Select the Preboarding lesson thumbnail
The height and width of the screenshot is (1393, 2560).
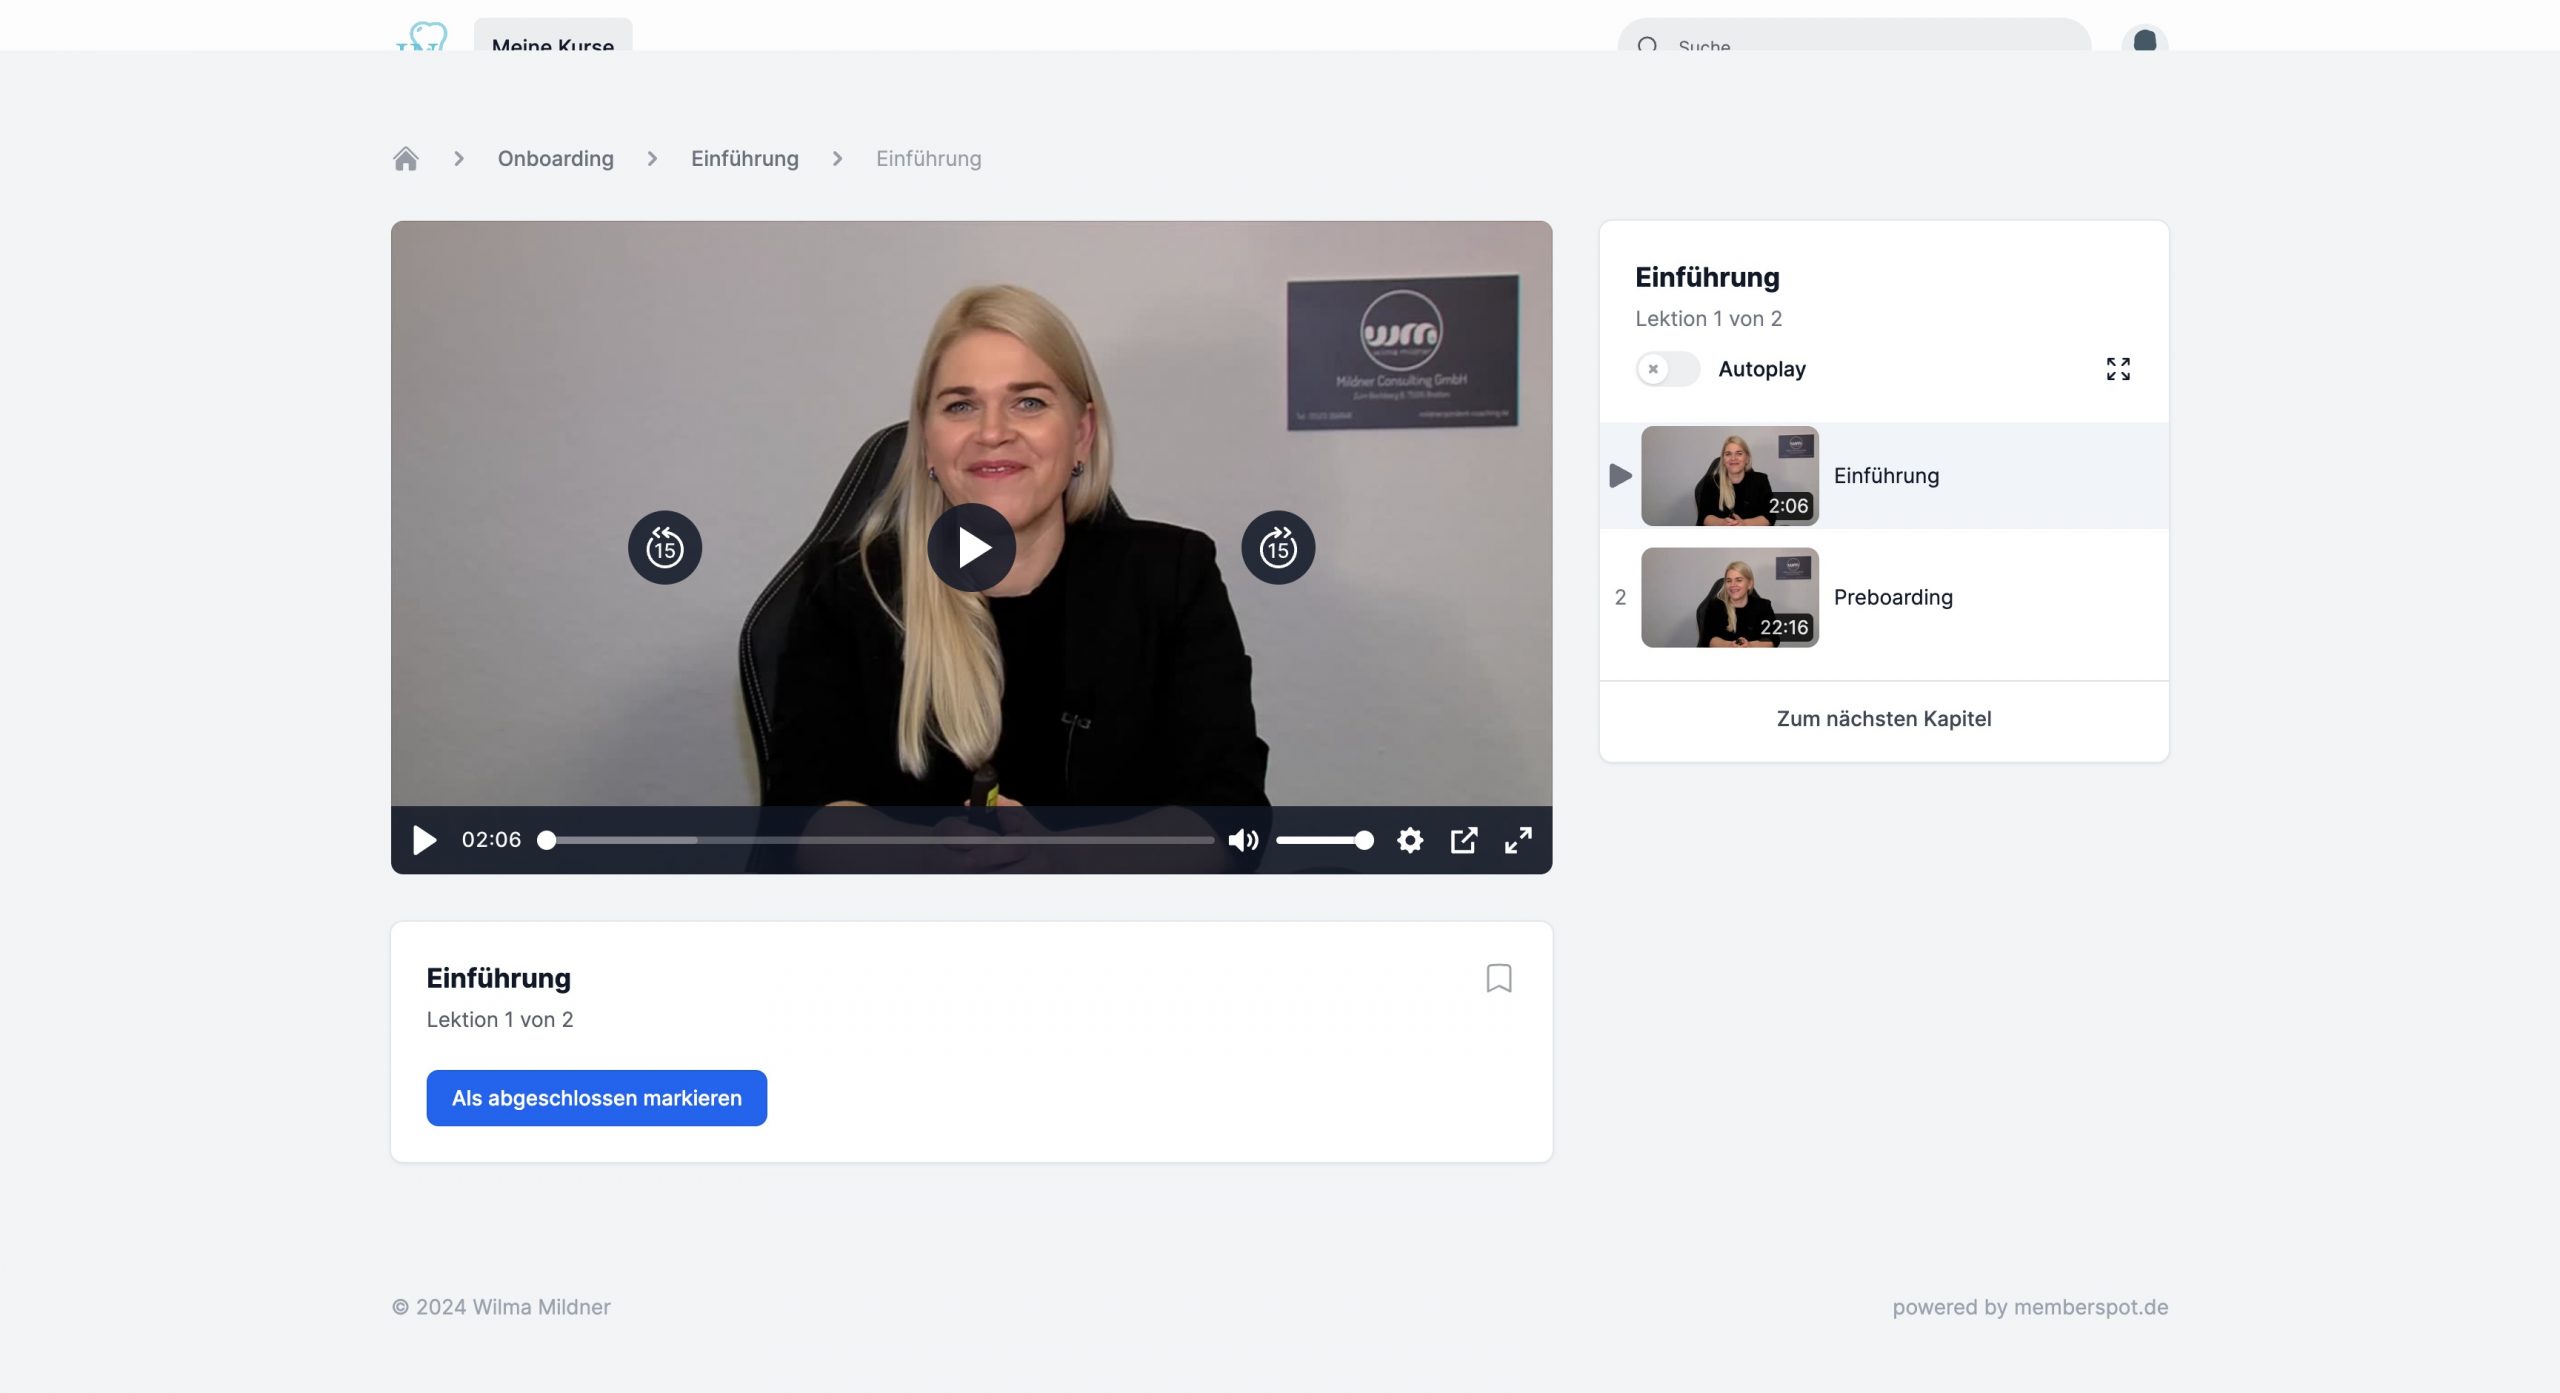tap(1729, 597)
